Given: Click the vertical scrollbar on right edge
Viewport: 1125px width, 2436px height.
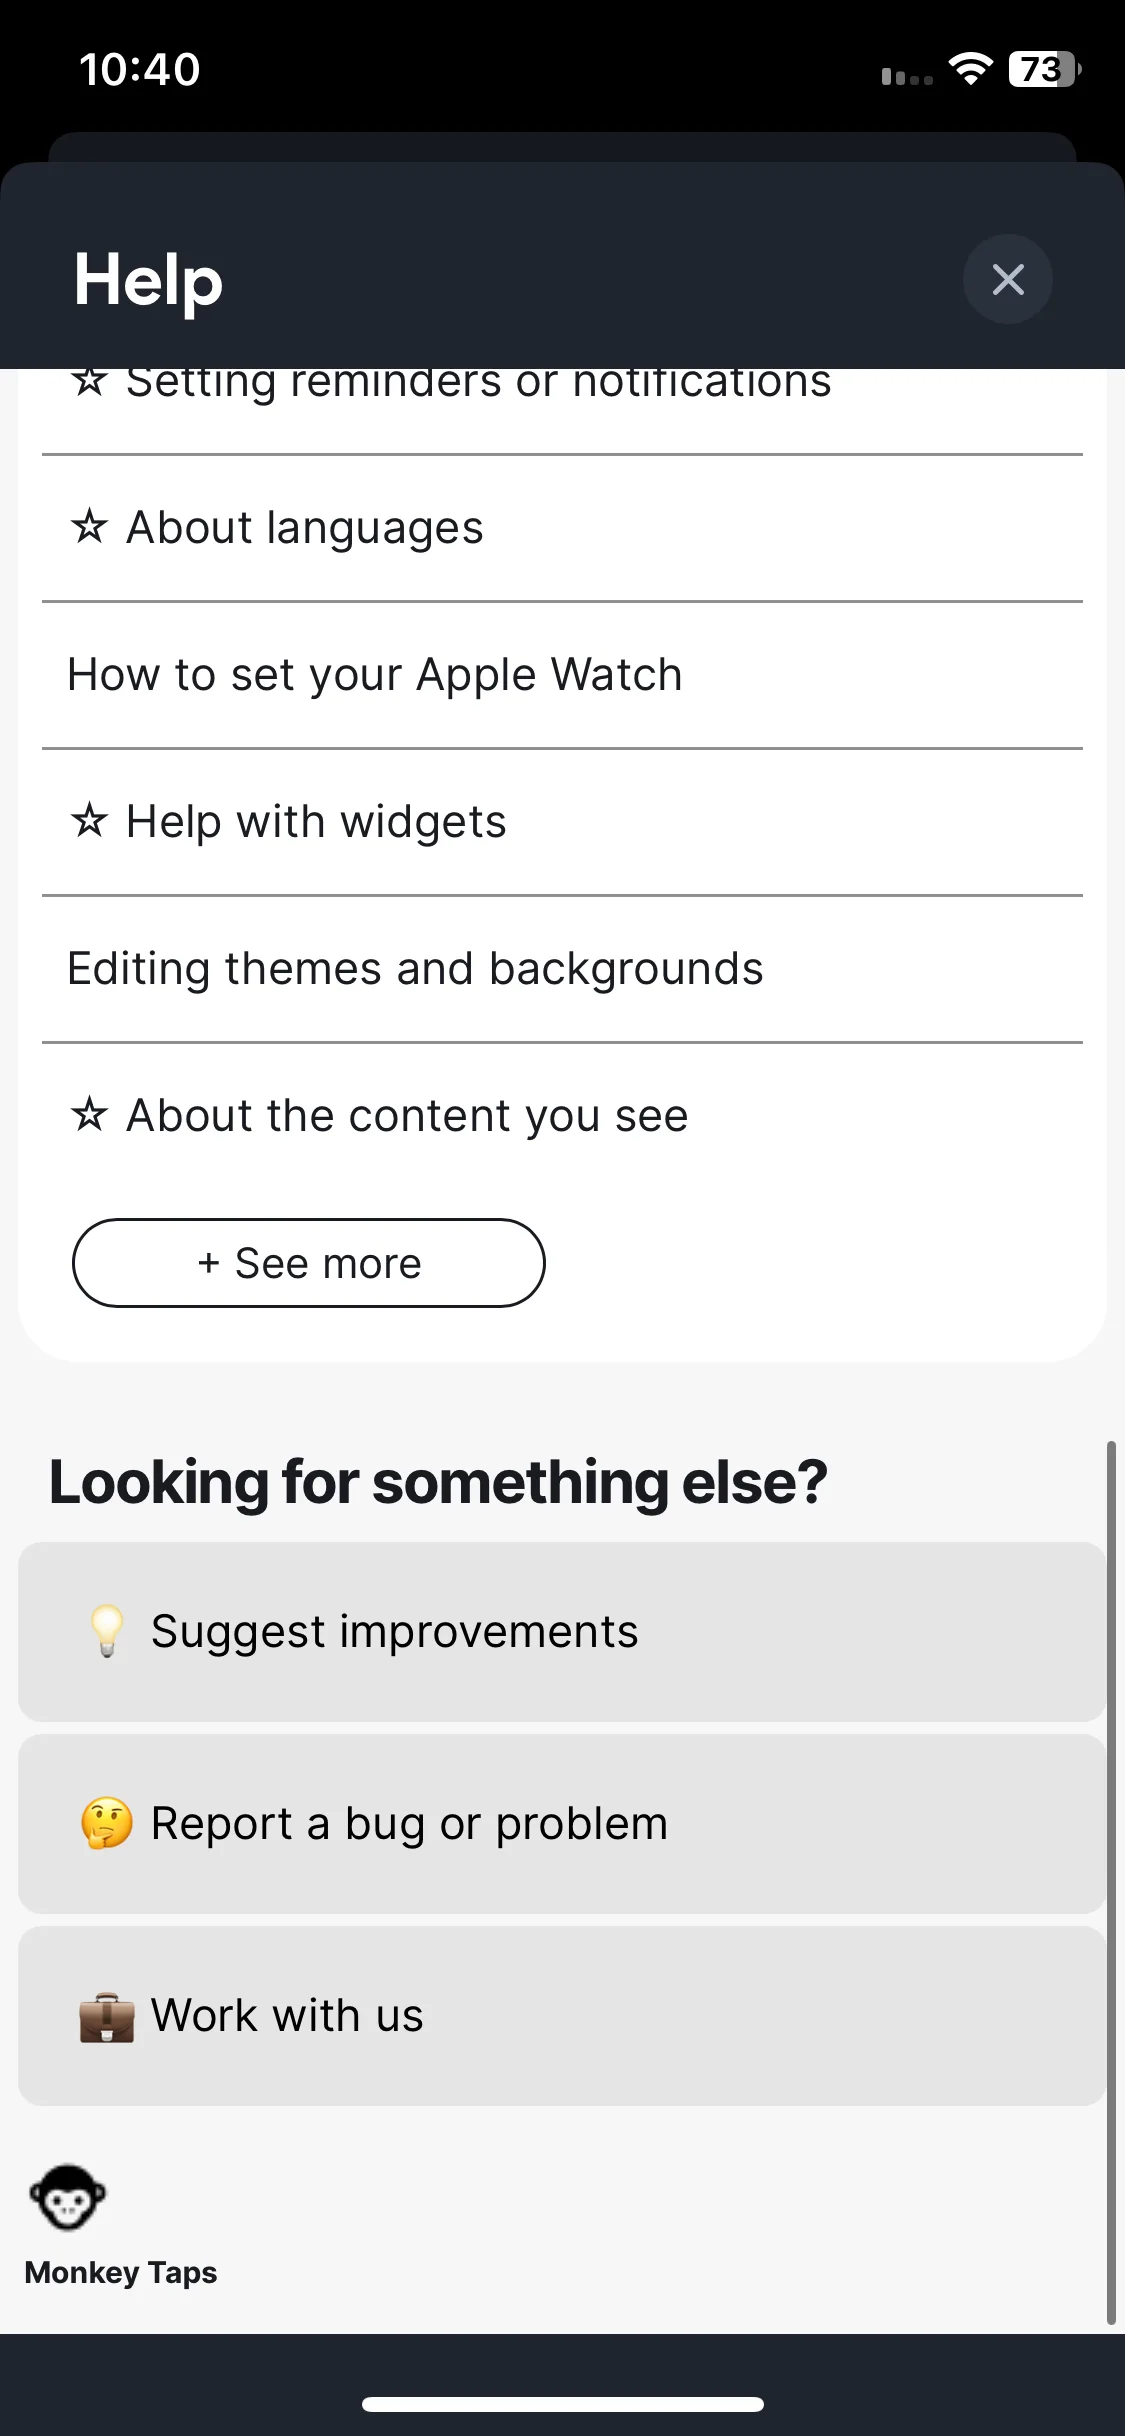Looking at the screenshot, I should [1111, 1882].
